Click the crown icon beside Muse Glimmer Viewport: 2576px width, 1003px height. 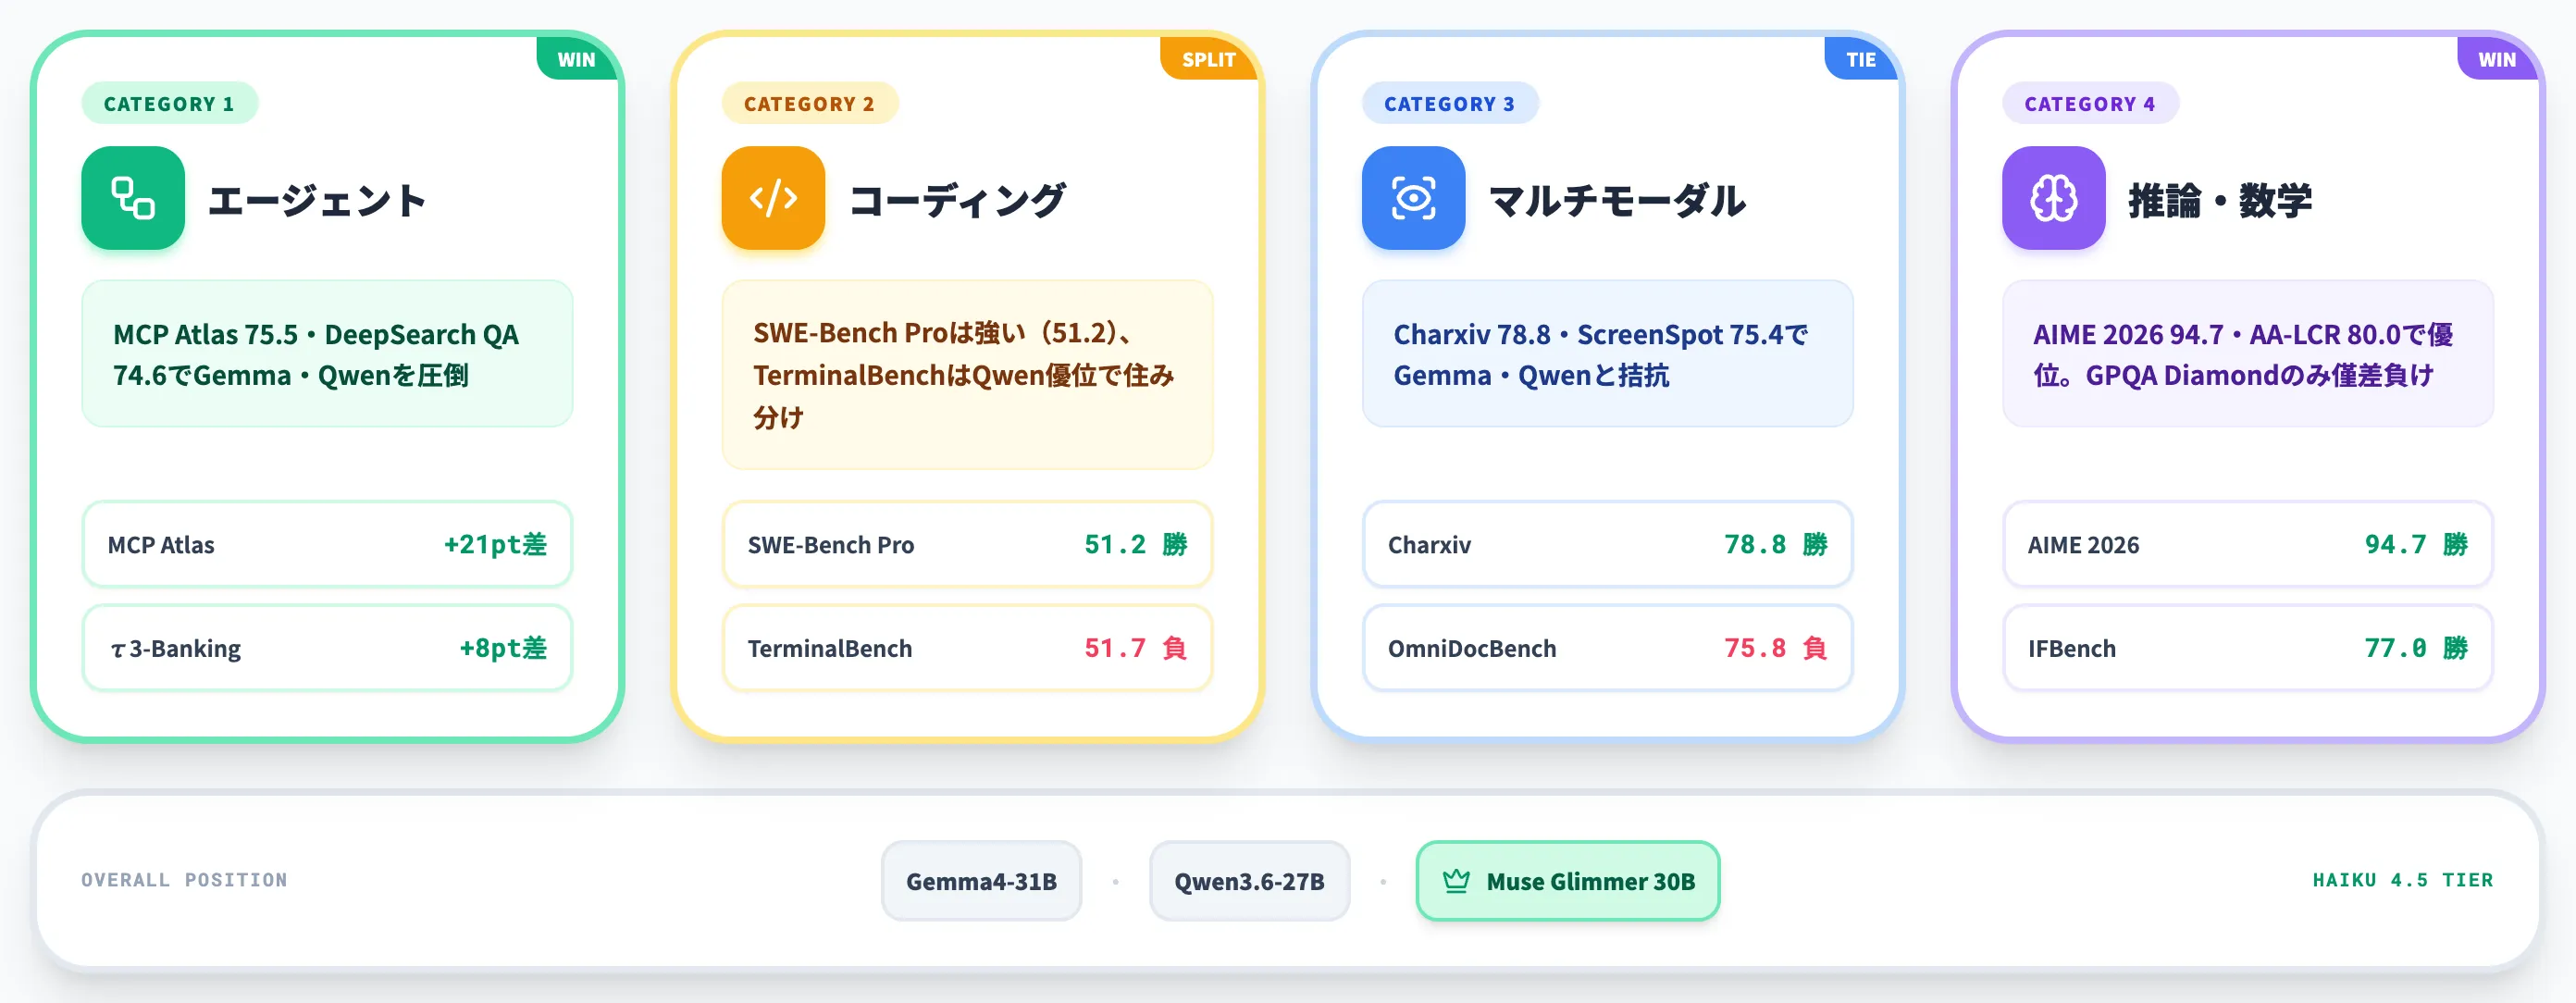pos(1456,881)
